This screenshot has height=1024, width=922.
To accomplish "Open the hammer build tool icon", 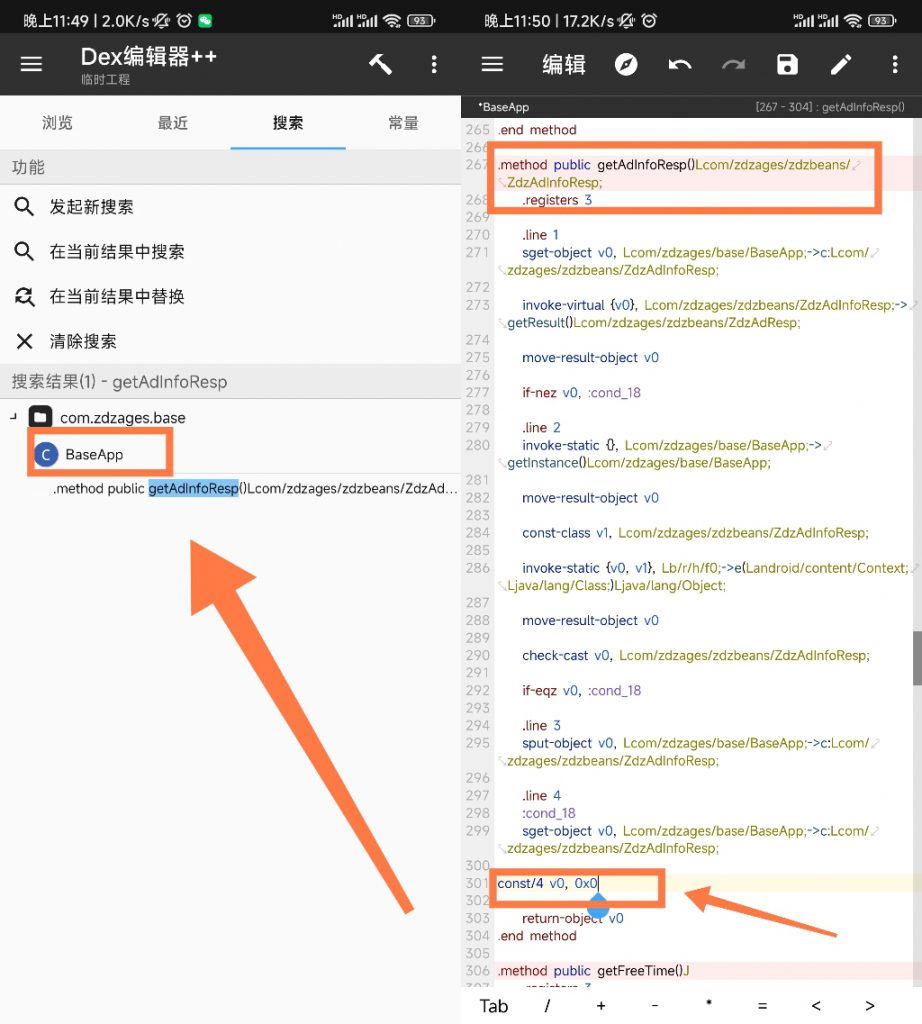I will (x=380, y=64).
